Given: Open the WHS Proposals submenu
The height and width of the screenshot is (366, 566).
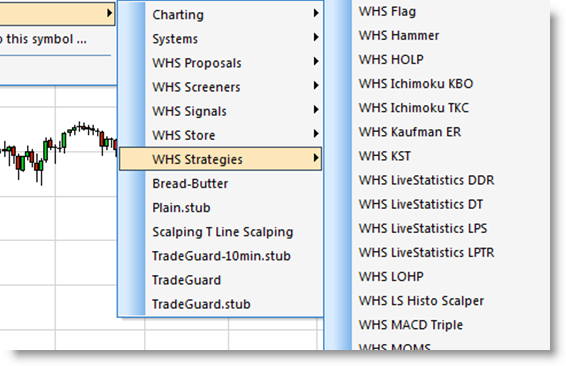Looking at the screenshot, I should point(220,63).
